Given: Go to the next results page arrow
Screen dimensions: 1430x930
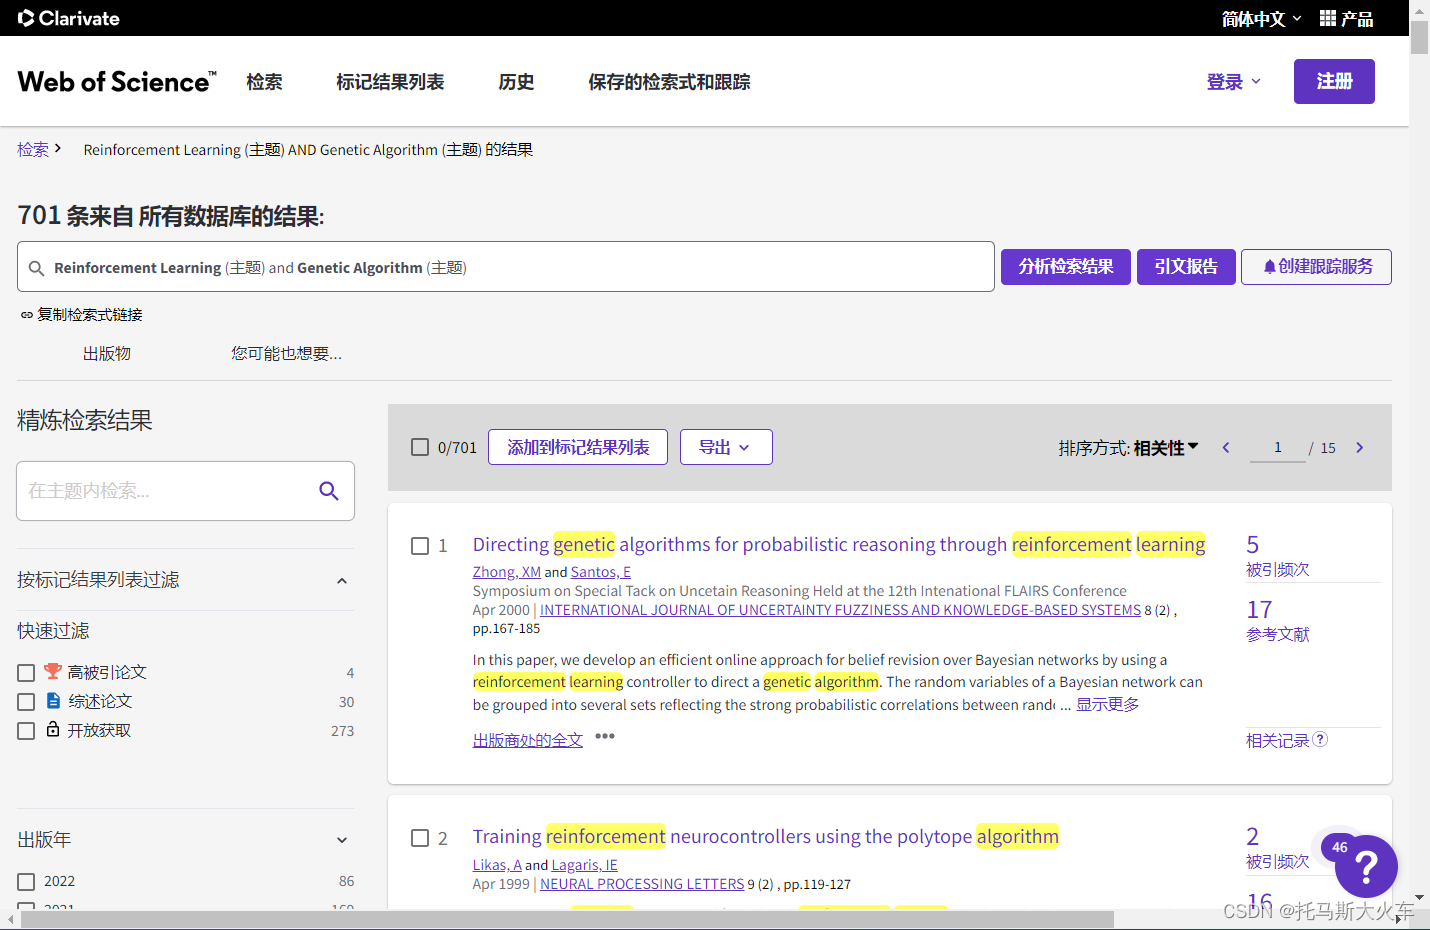Looking at the screenshot, I should tap(1360, 448).
